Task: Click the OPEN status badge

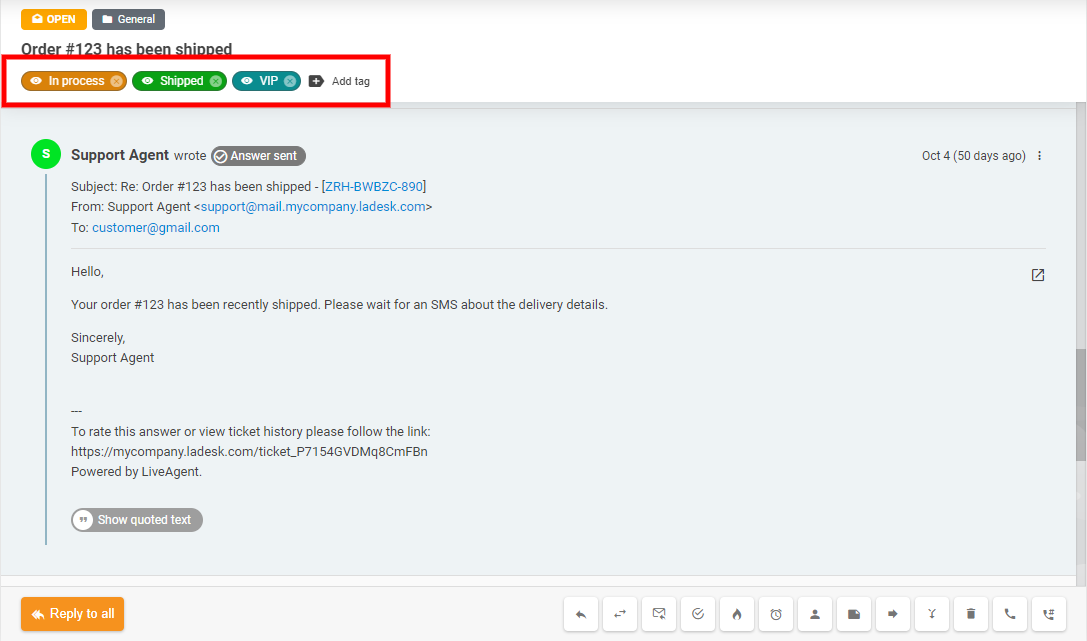Action: tap(54, 19)
